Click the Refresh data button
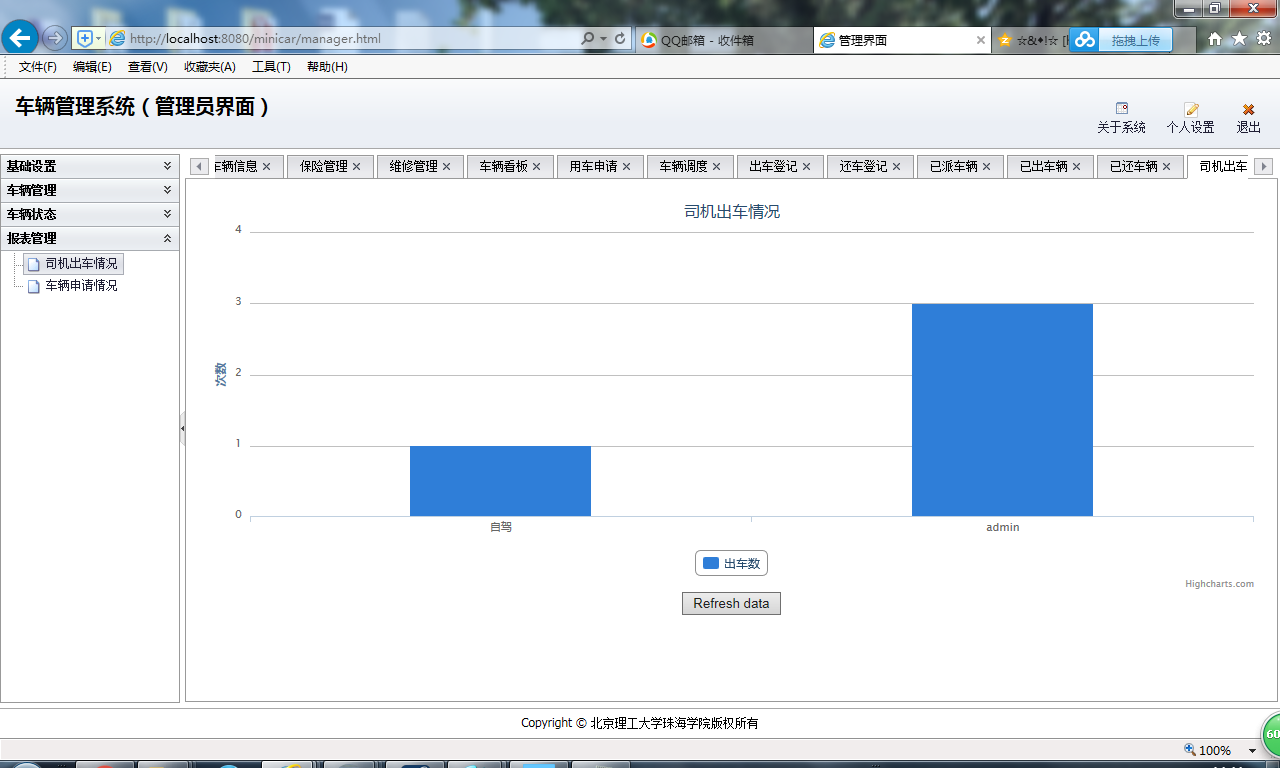 click(x=731, y=603)
